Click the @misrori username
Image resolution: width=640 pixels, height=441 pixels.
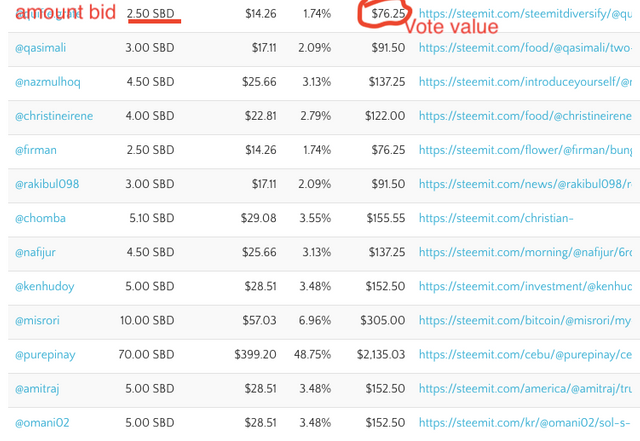39,320
